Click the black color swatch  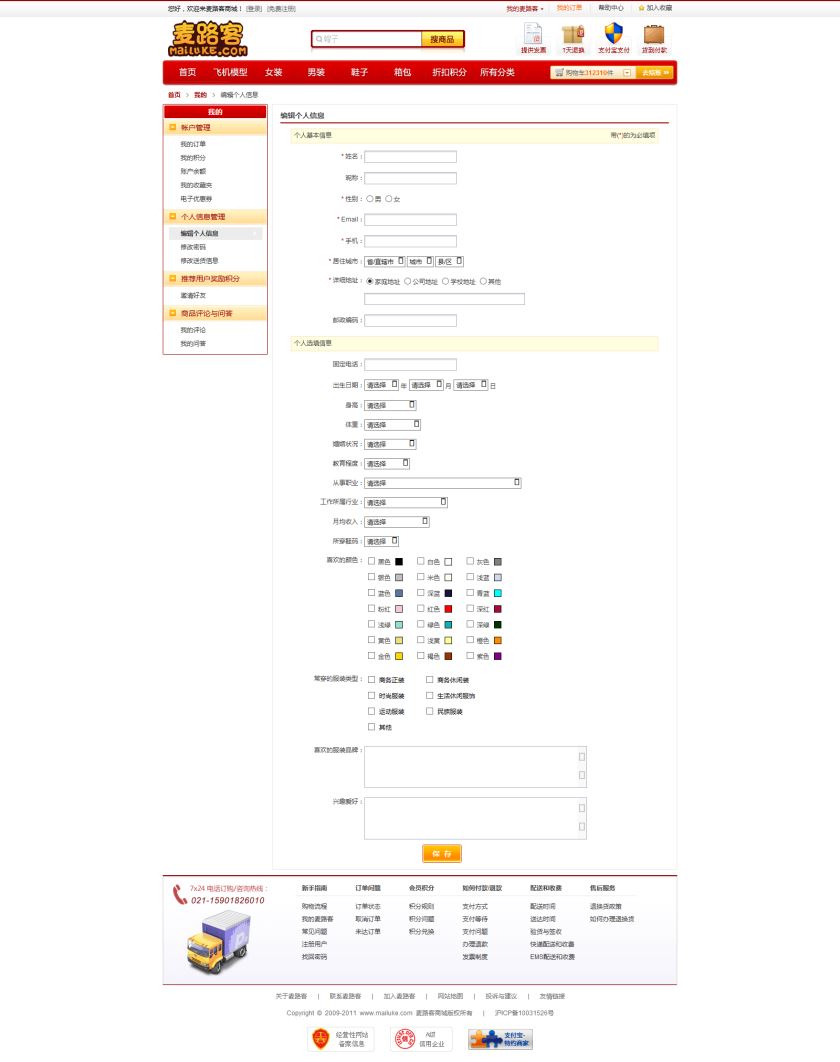[399, 561]
